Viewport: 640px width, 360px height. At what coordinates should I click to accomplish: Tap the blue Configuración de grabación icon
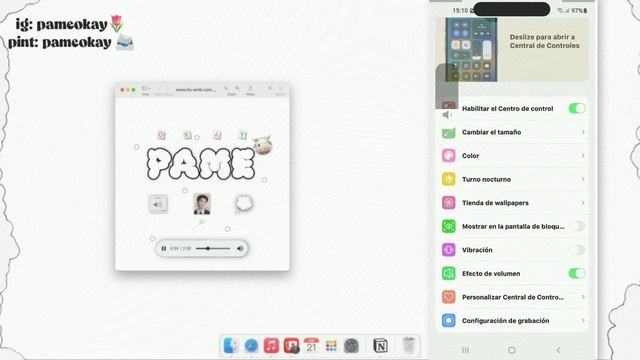point(449,320)
